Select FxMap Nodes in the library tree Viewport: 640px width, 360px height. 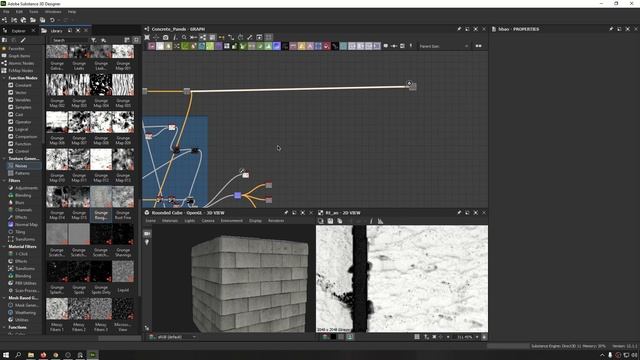coord(21,71)
